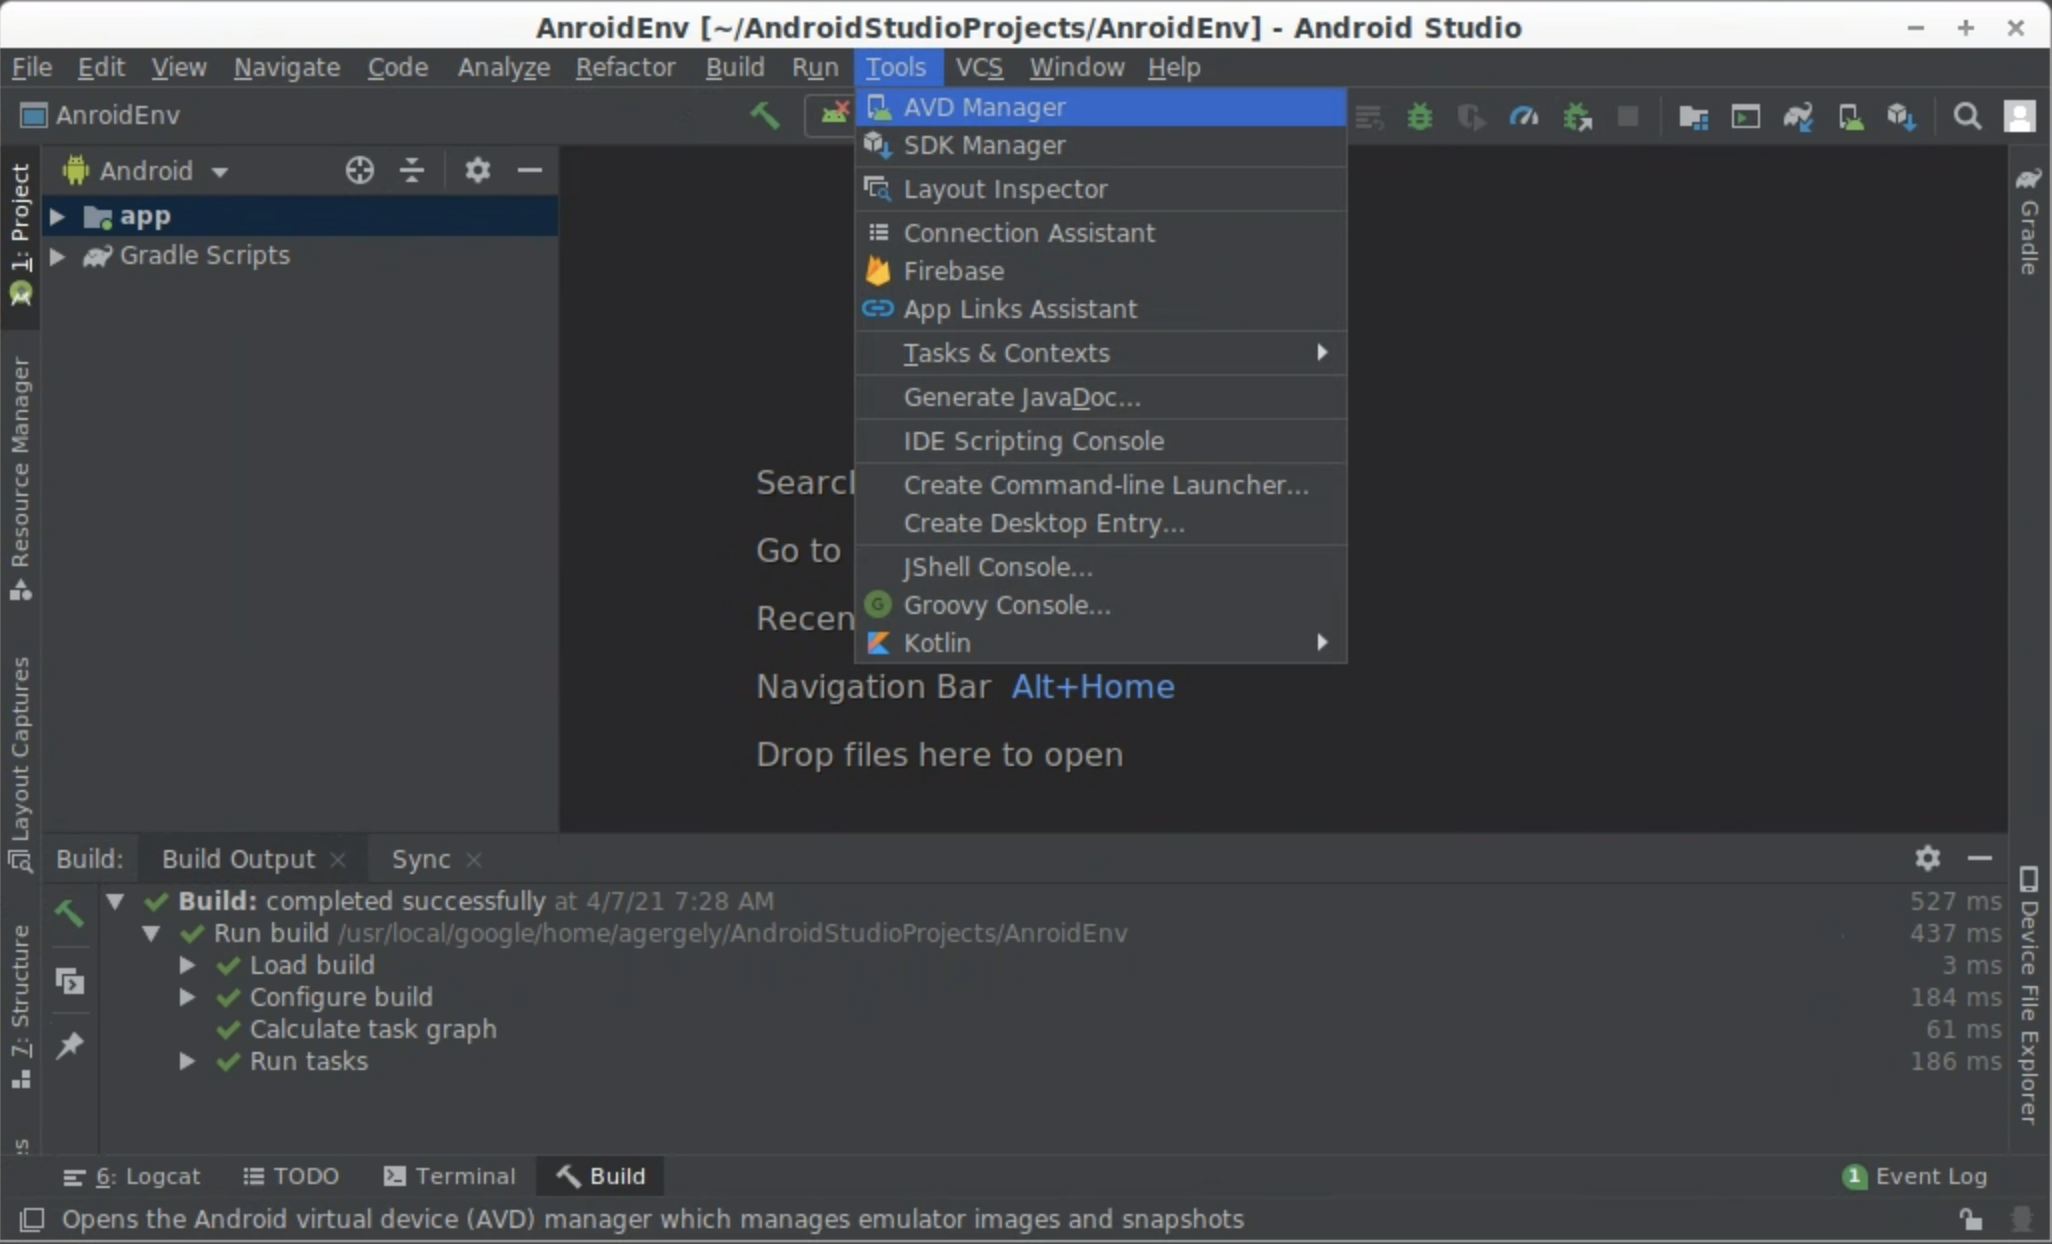This screenshot has height=1244, width=2052.
Task: Switch to the Sync tab
Action: point(420,859)
